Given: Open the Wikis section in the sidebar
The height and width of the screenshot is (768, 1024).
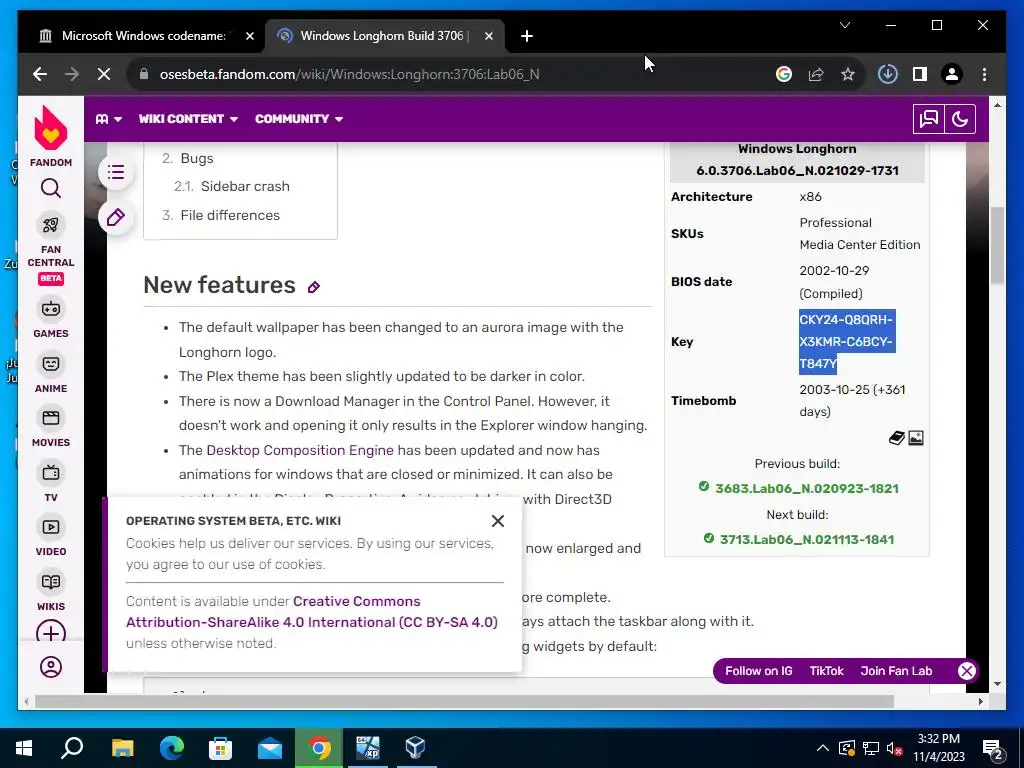Looking at the screenshot, I should click(51, 592).
